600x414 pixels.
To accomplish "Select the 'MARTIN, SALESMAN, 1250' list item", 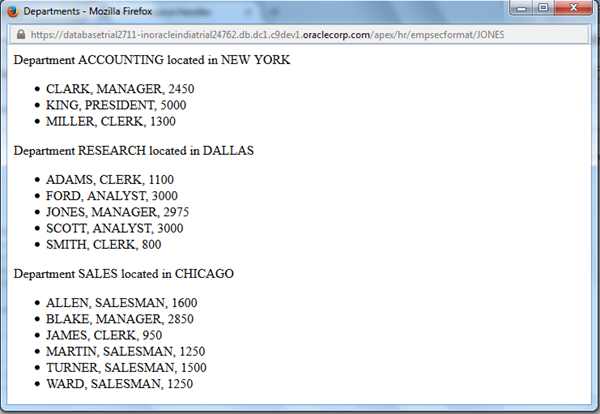I will (126, 352).
